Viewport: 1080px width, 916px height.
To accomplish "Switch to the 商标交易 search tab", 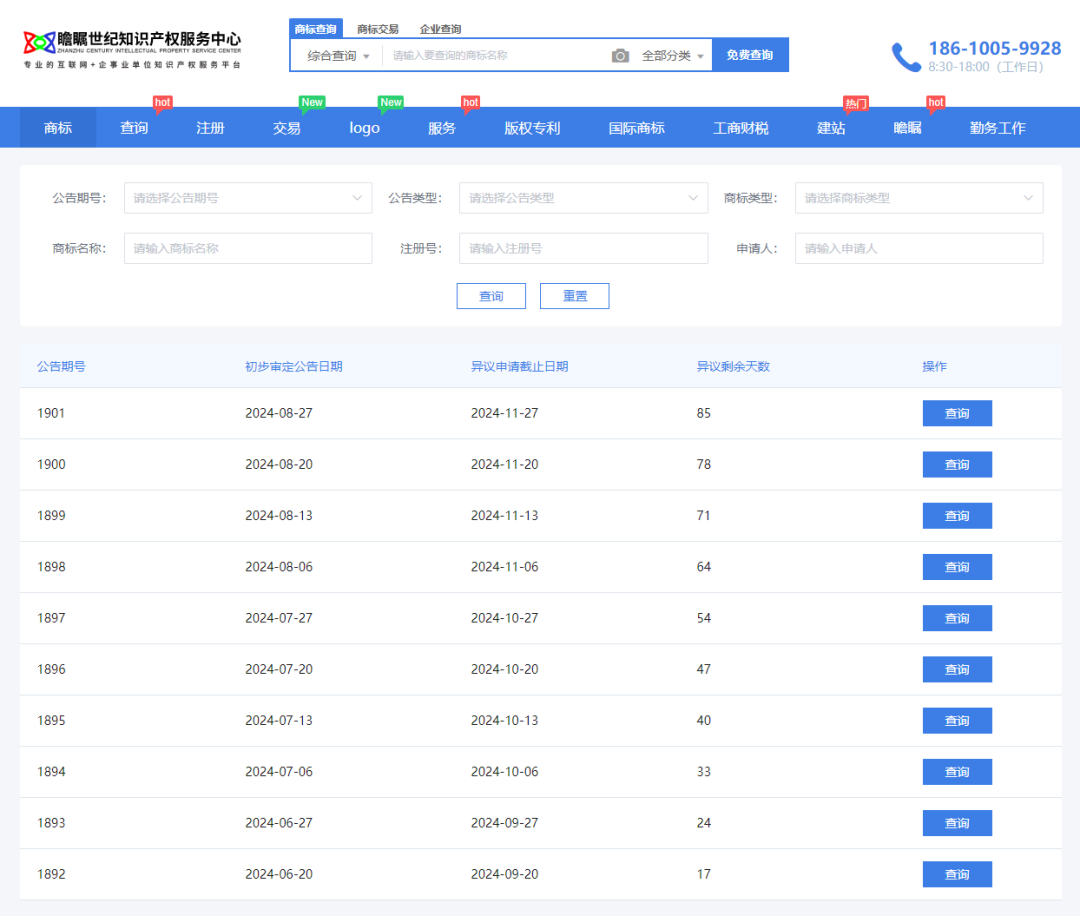I will tap(378, 29).
